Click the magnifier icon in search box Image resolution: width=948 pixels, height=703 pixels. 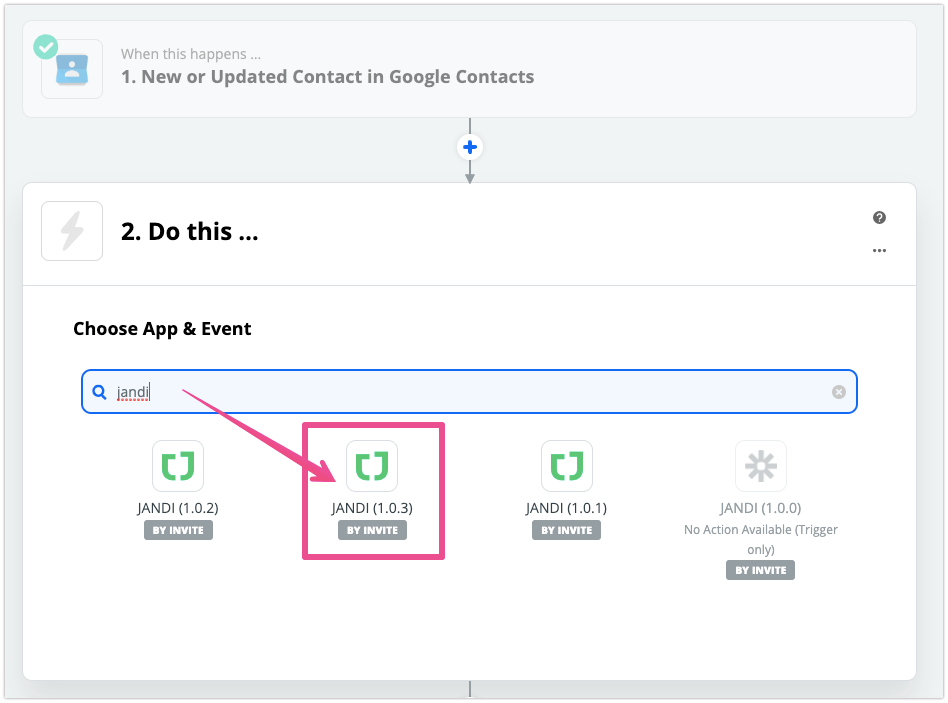(x=100, y=392)
